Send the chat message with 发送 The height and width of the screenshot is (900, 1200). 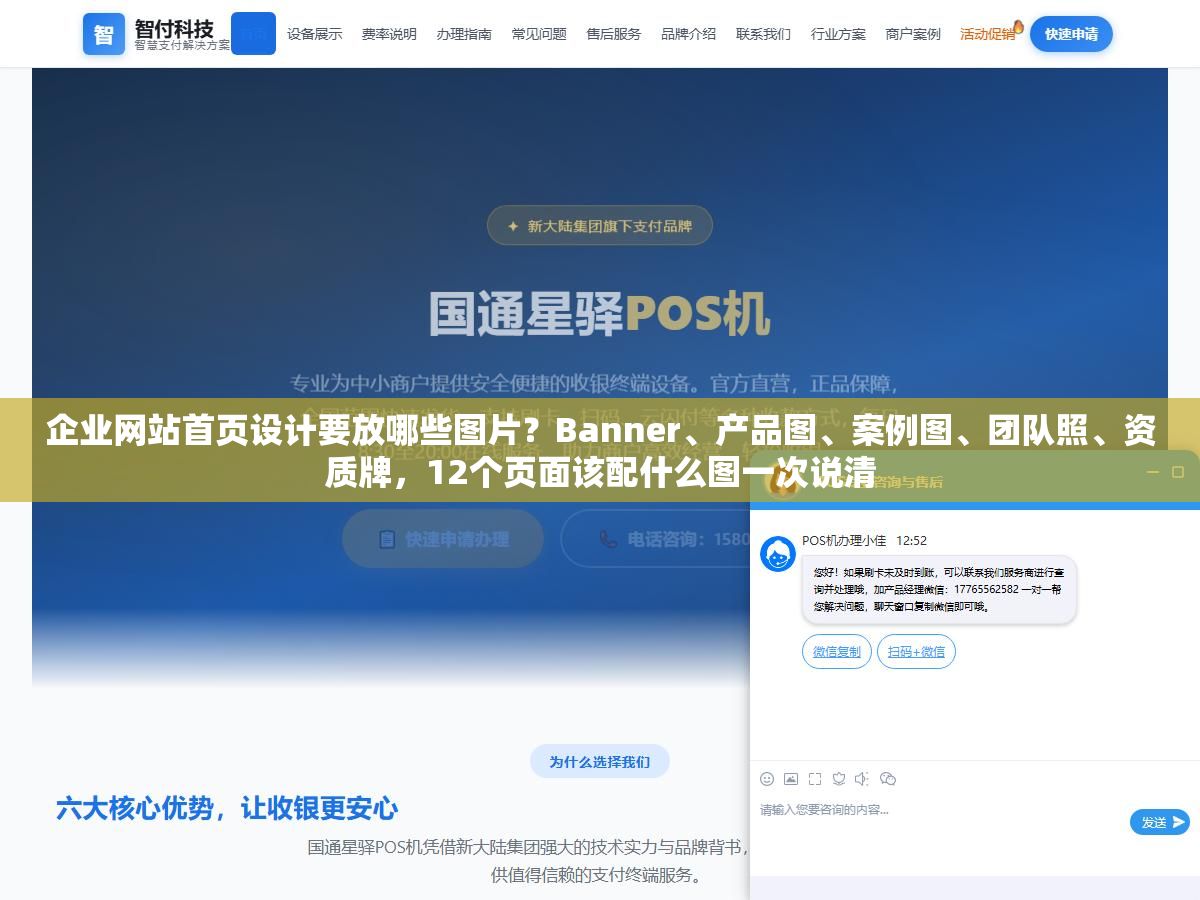point(1160,822)
